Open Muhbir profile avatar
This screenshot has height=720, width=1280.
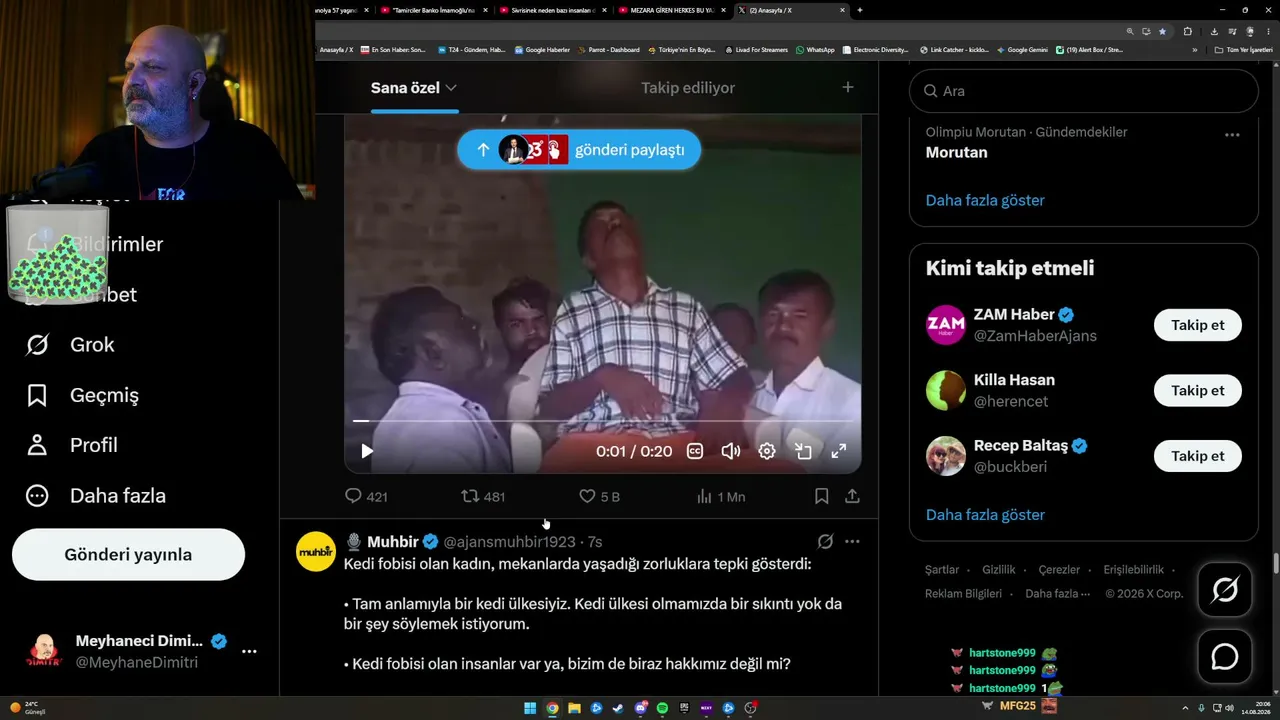click(316, 551)
